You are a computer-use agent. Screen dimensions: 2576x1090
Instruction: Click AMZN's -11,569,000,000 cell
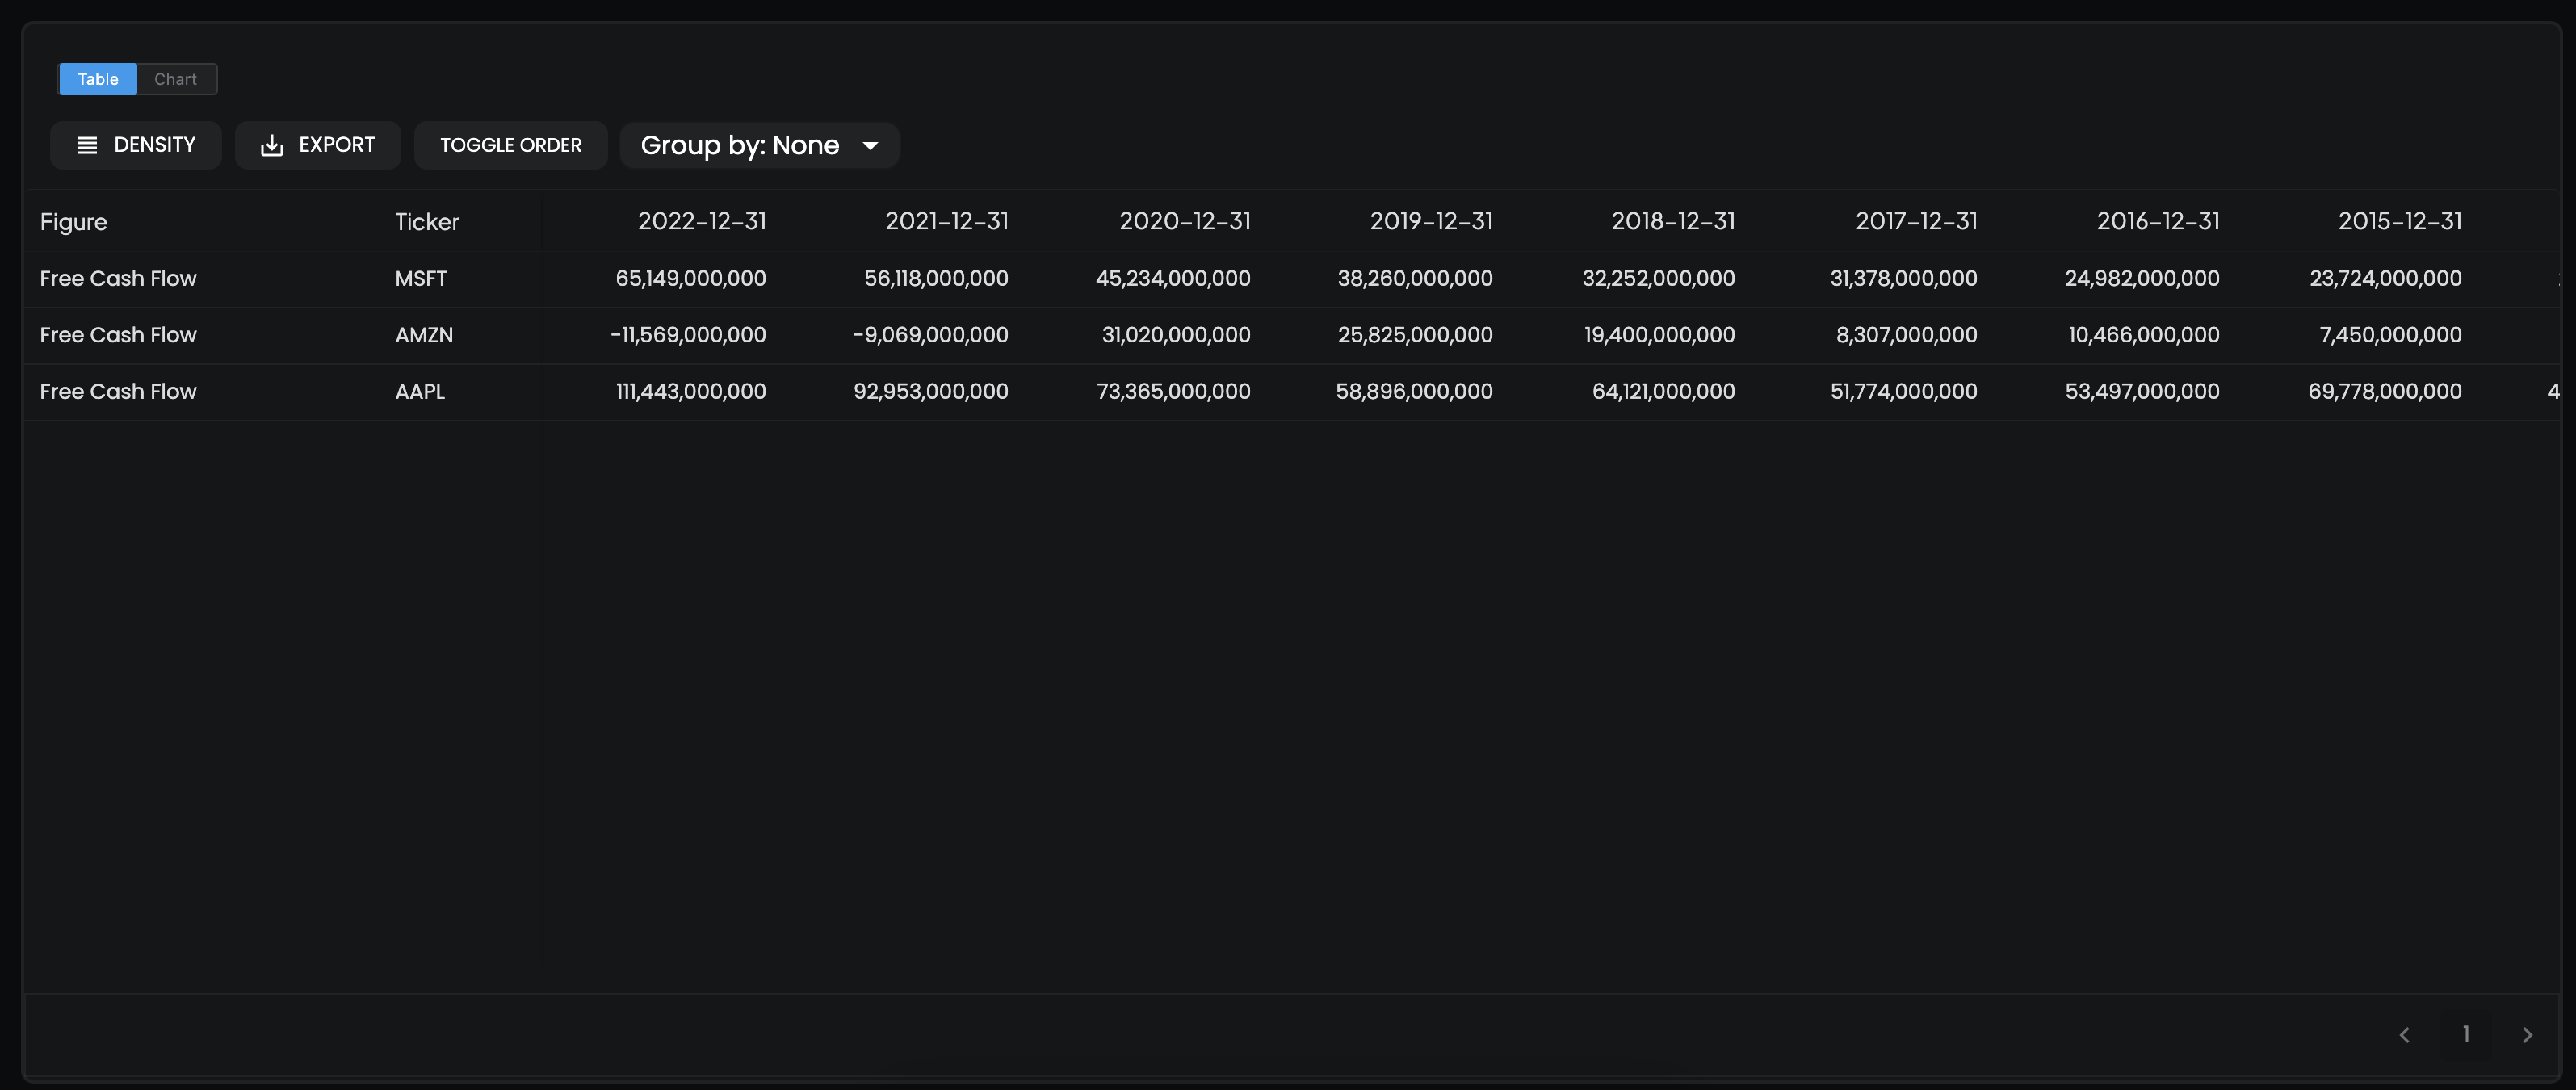(x=688, y=335)
